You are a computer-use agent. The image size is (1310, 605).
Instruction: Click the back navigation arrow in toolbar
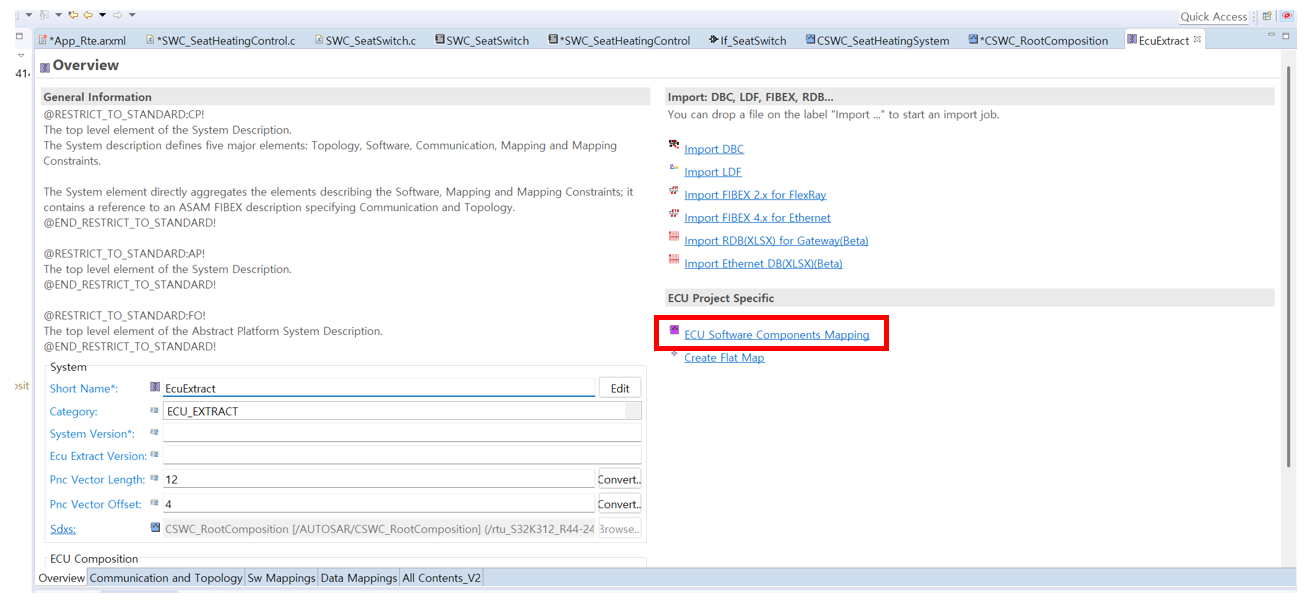click(x=88, y=15)
